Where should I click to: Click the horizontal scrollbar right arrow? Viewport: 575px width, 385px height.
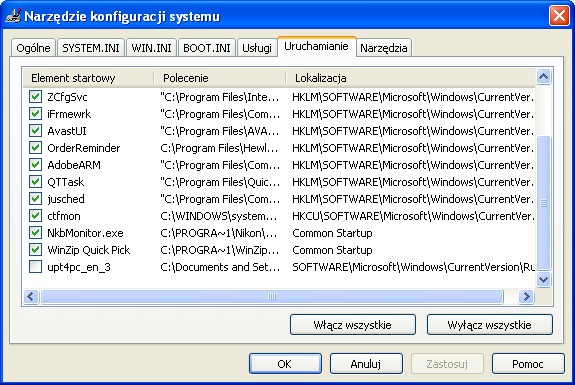tap(527, 296)
